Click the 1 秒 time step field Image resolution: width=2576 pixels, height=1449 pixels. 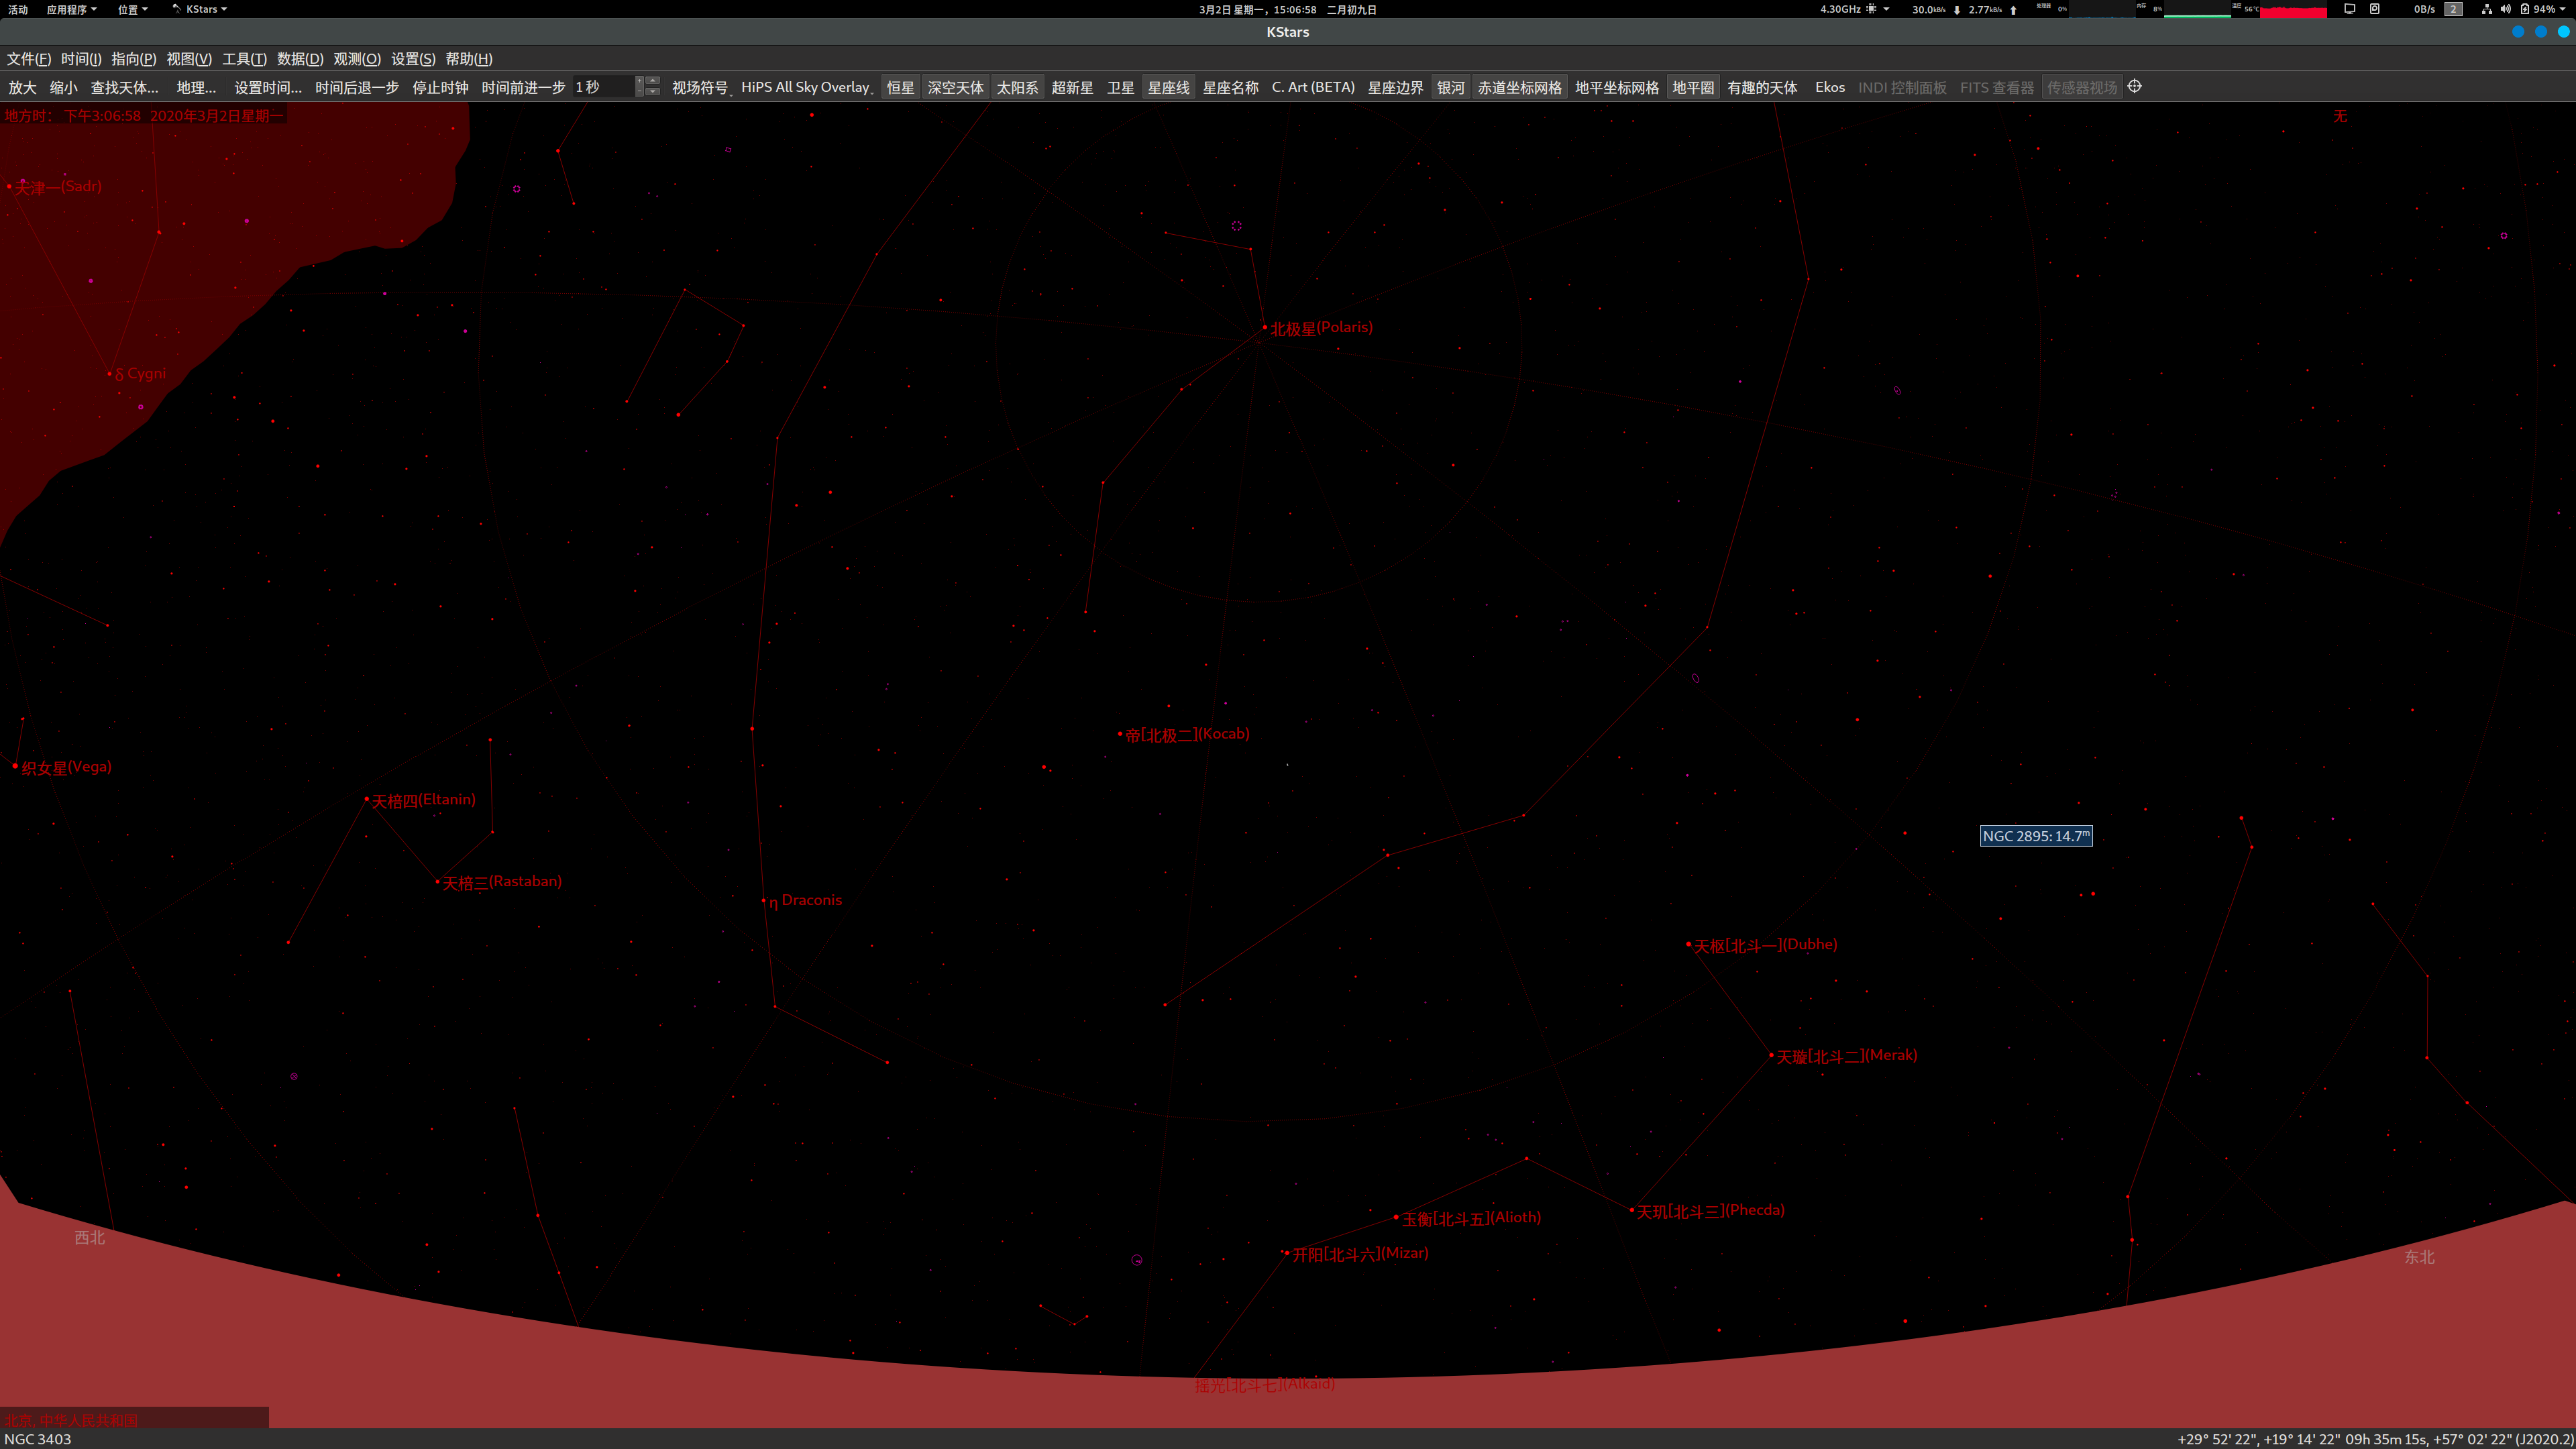[x=603, y=87]
